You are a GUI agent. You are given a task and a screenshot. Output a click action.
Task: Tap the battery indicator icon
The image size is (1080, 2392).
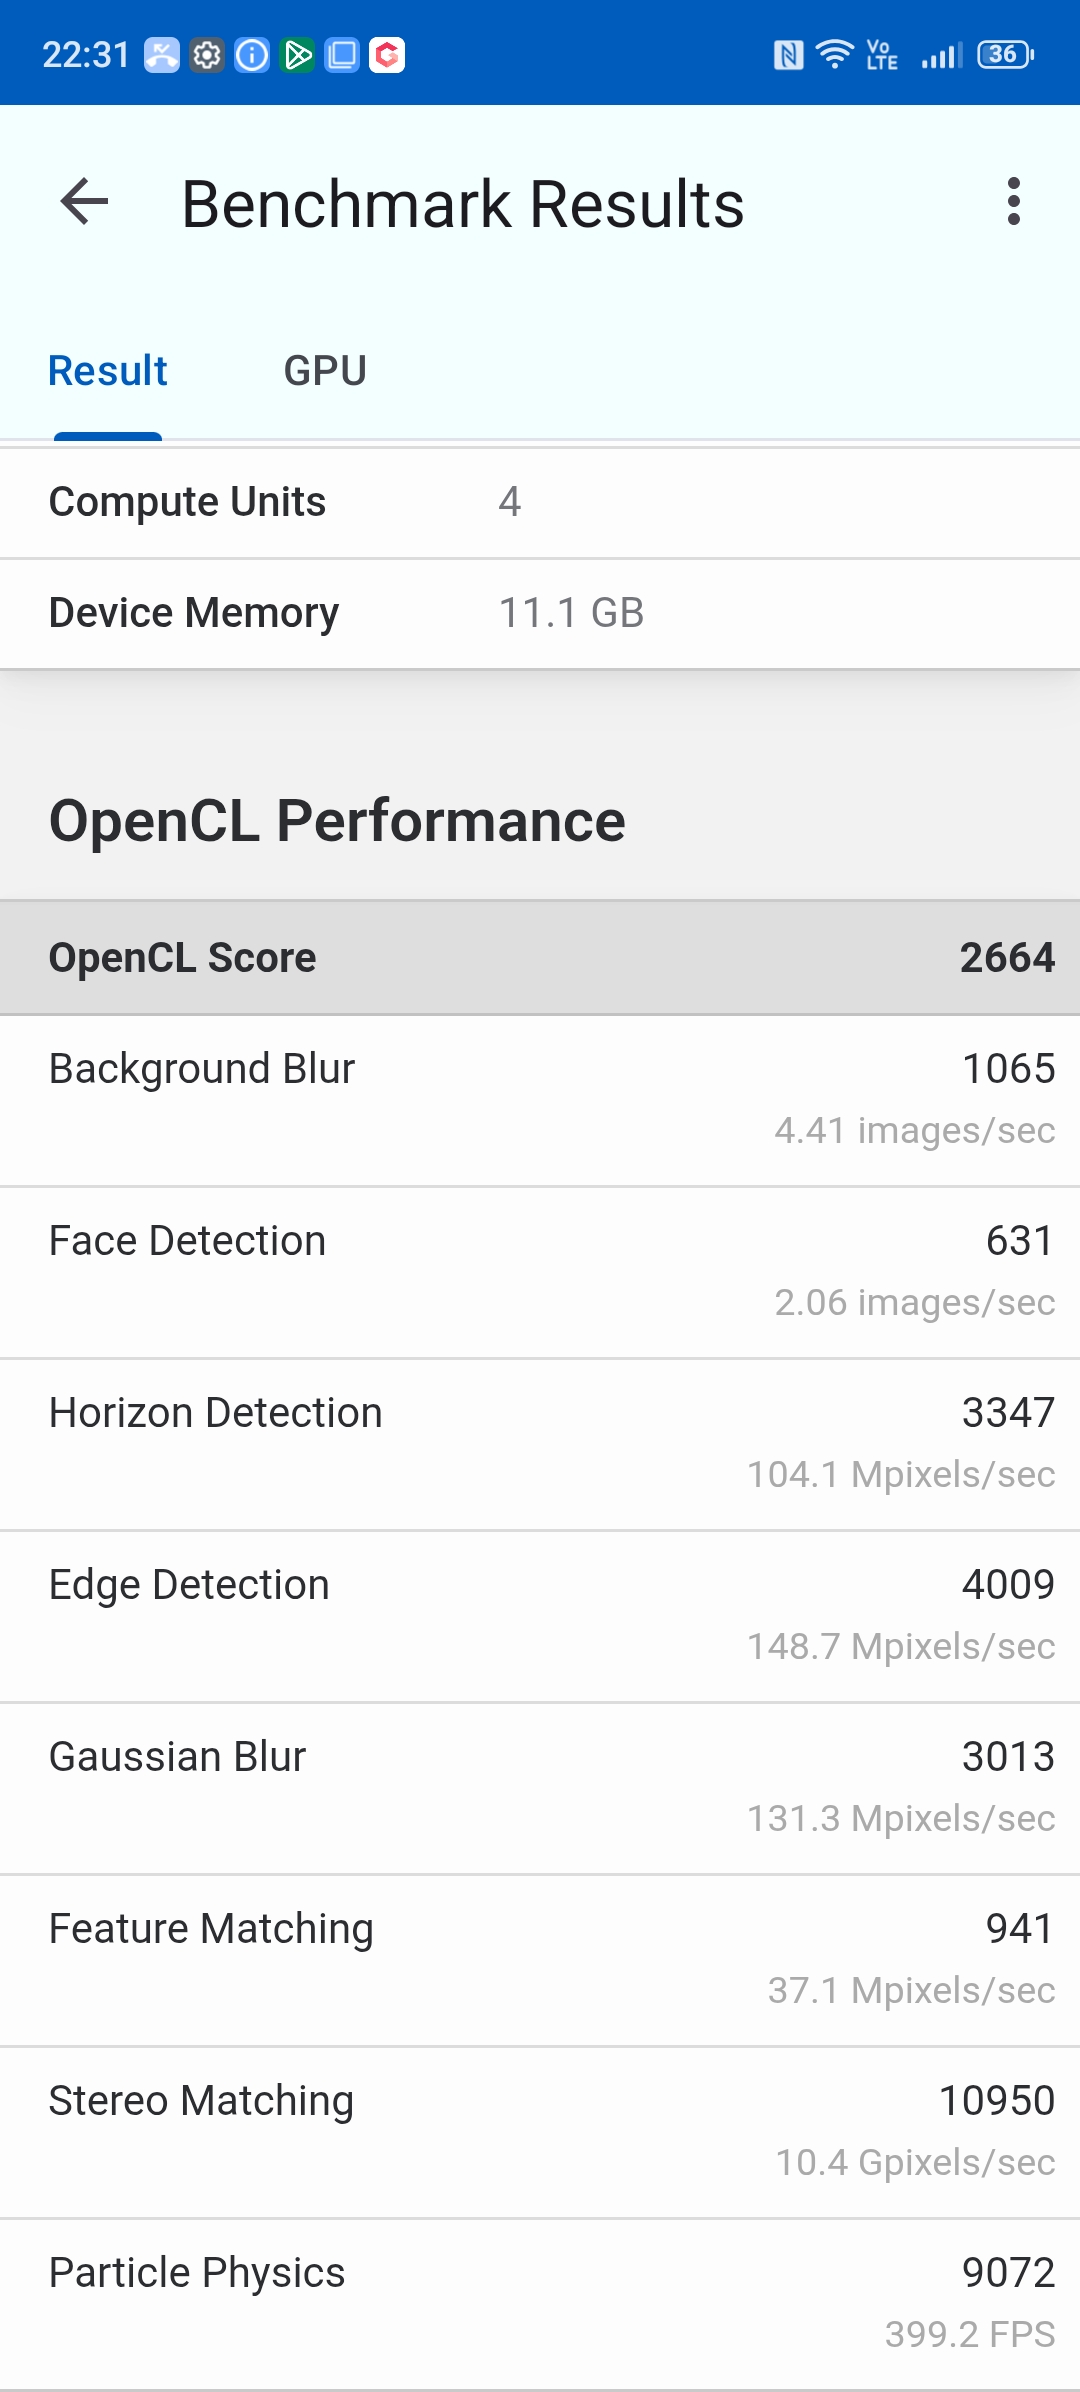[x=1006, y=54]
